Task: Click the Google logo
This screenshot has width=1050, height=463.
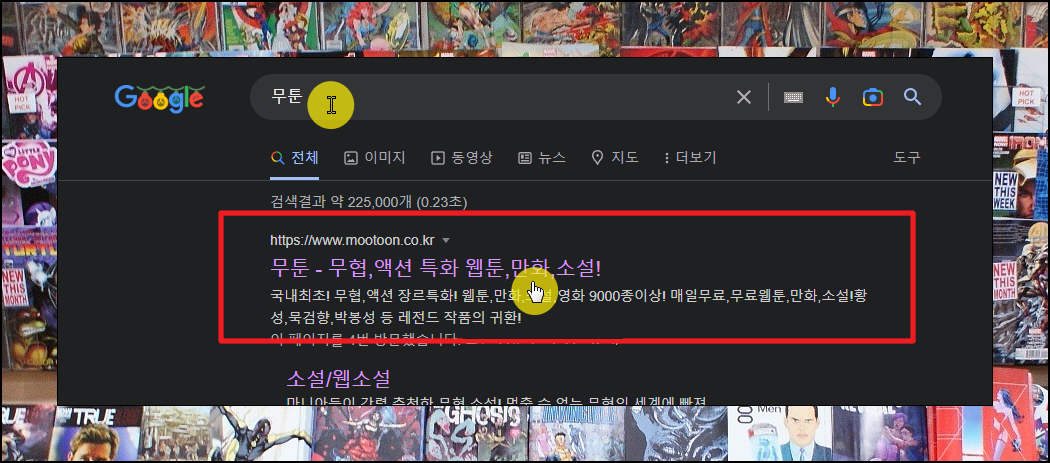Action: [159, 98]
